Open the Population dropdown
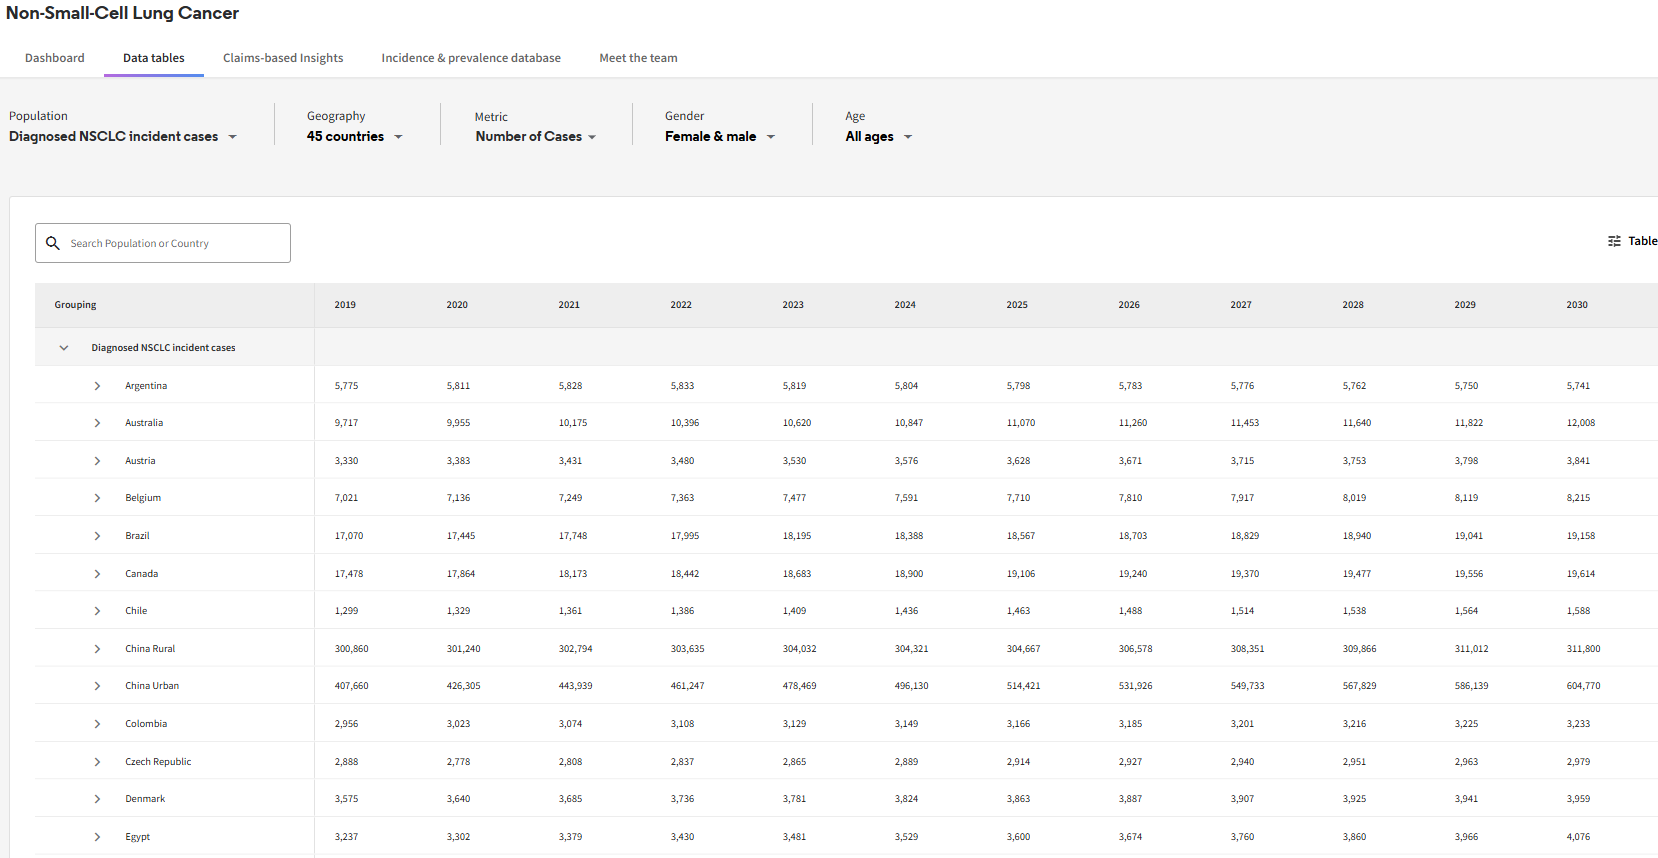 [123, 137]
